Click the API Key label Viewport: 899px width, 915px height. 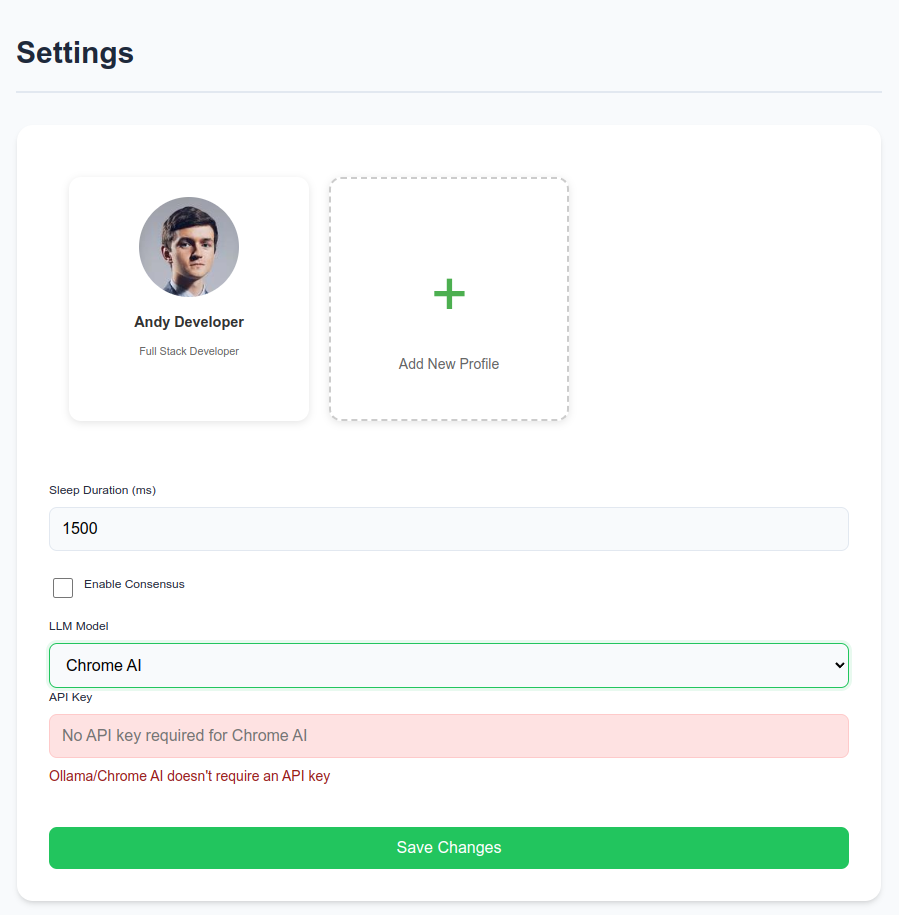(x=71, y=697)
